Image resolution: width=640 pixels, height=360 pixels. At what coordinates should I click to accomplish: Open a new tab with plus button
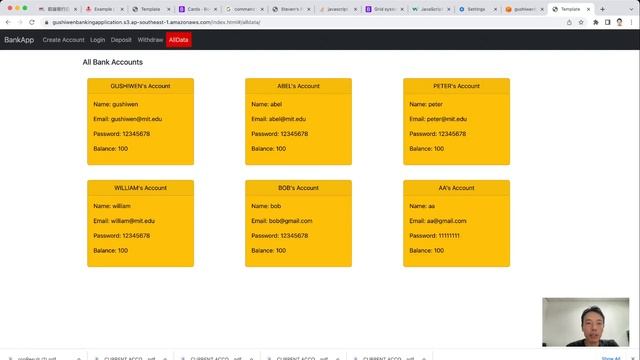tap(602, 9)
